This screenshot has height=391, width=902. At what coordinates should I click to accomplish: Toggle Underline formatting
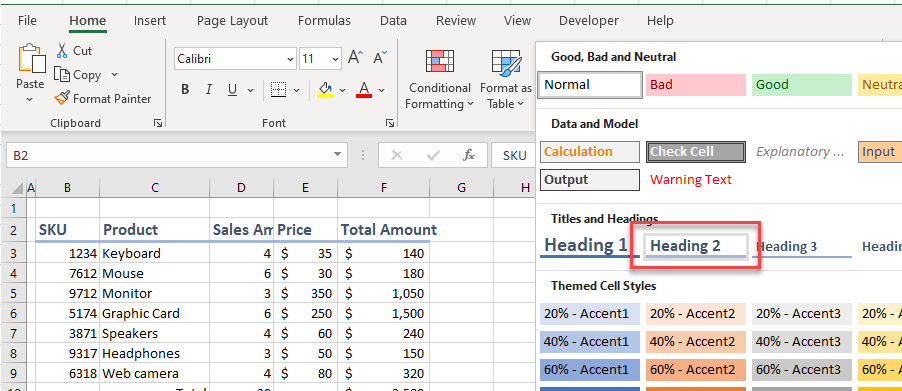tap(232, 90)
